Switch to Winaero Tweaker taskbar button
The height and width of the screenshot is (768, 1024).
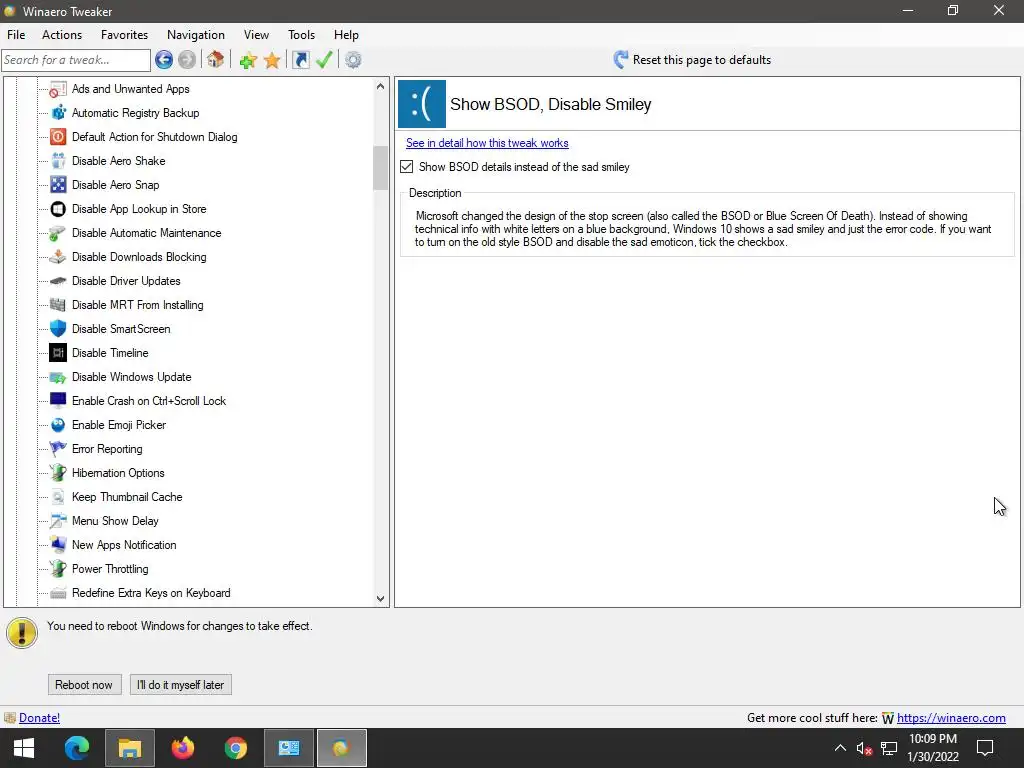(x=342, y=748)
